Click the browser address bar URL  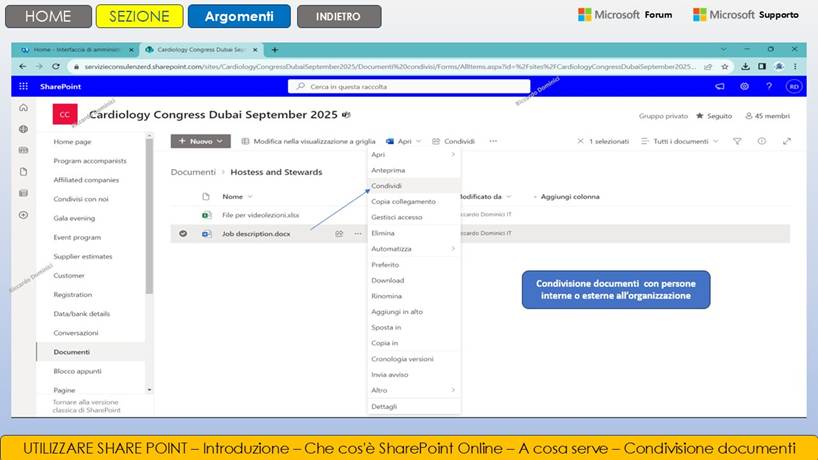[x=389, y=67]
